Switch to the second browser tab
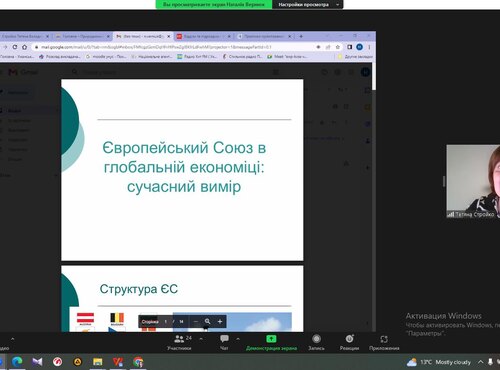Viewport: 500px width, 370px height. [x=82, y=36]
